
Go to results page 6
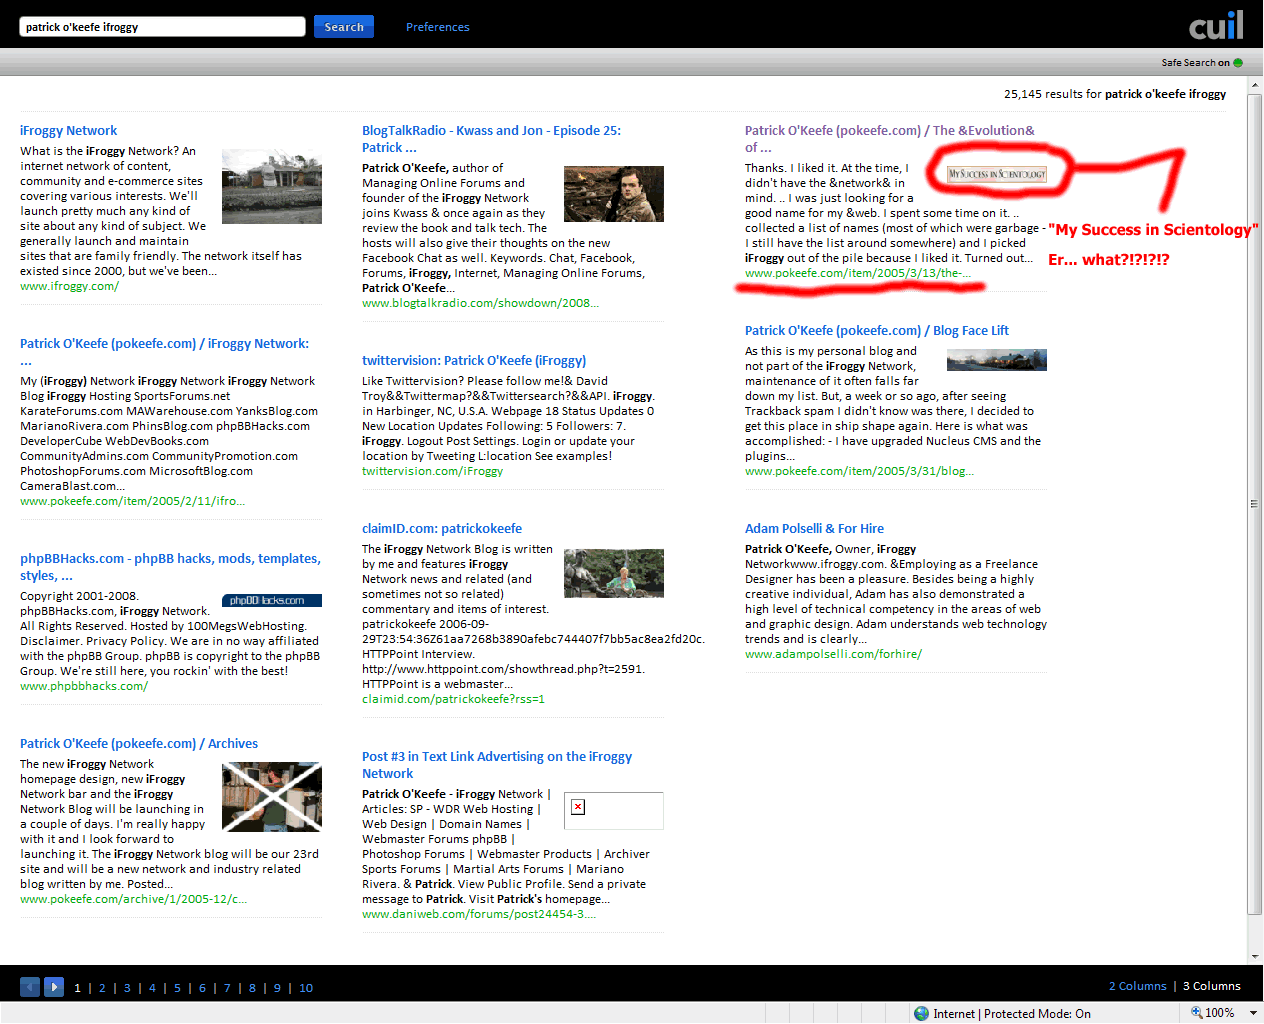[202, 988]
